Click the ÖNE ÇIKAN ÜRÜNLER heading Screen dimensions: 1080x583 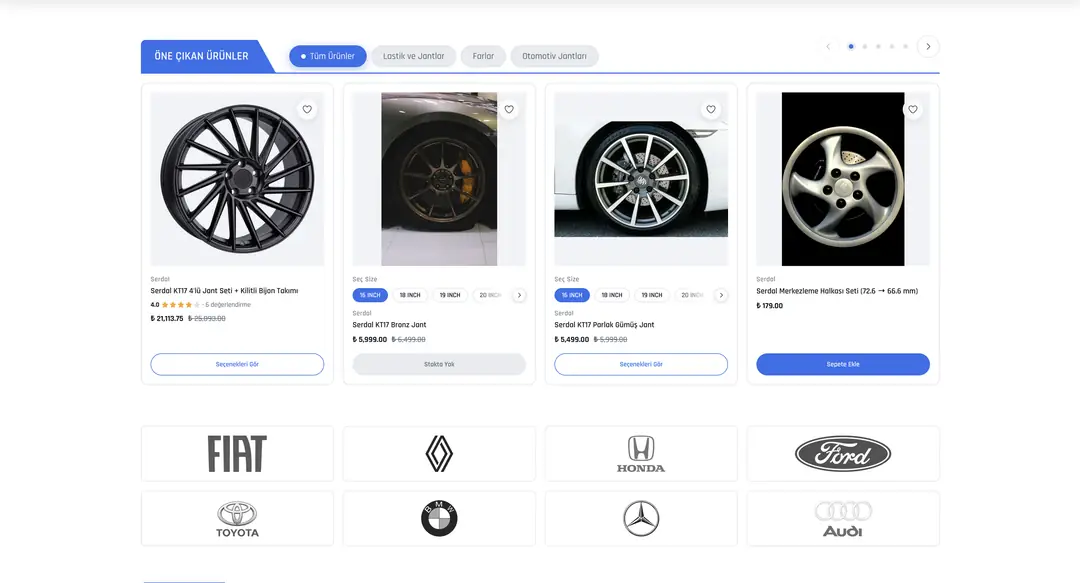click(201, 56)
